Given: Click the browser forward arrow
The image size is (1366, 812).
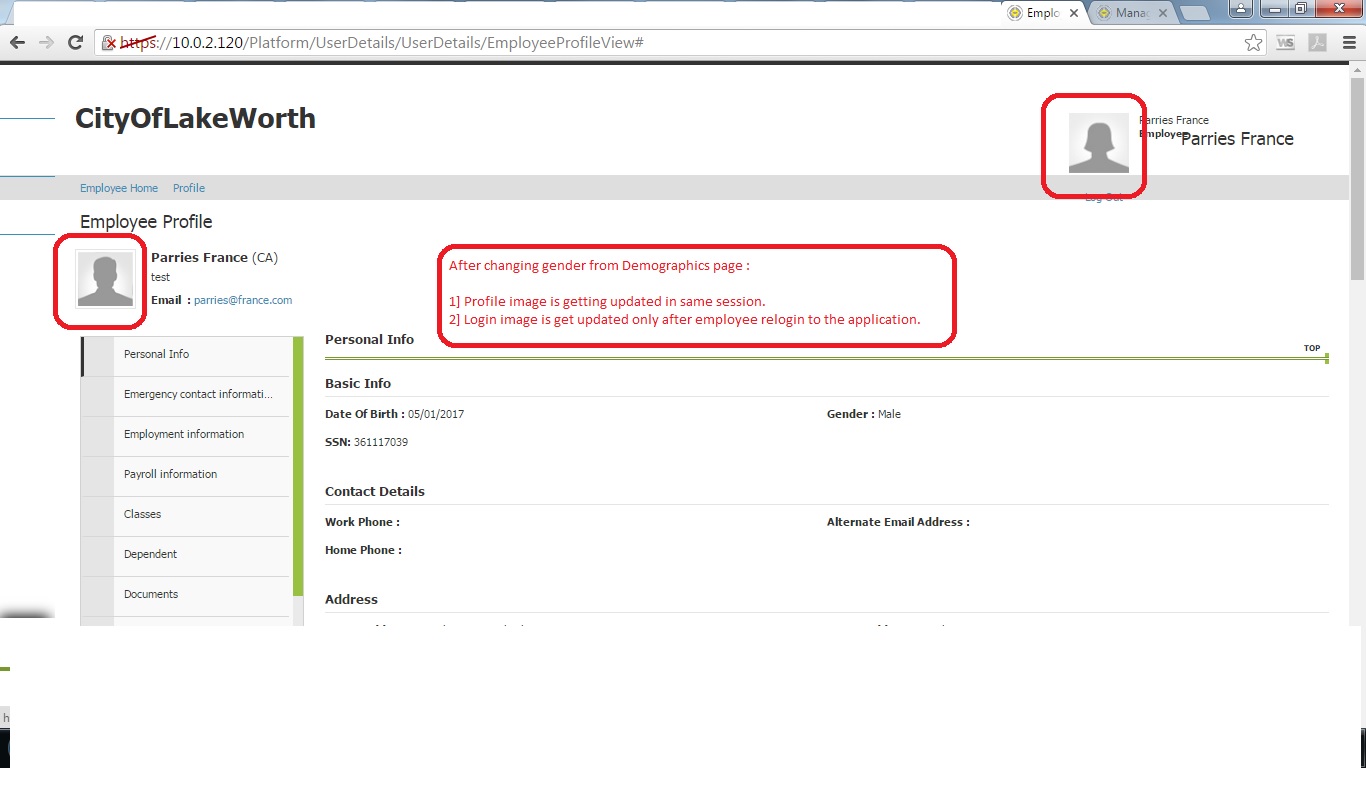Looking at the screenshot, I should [46, 42].
